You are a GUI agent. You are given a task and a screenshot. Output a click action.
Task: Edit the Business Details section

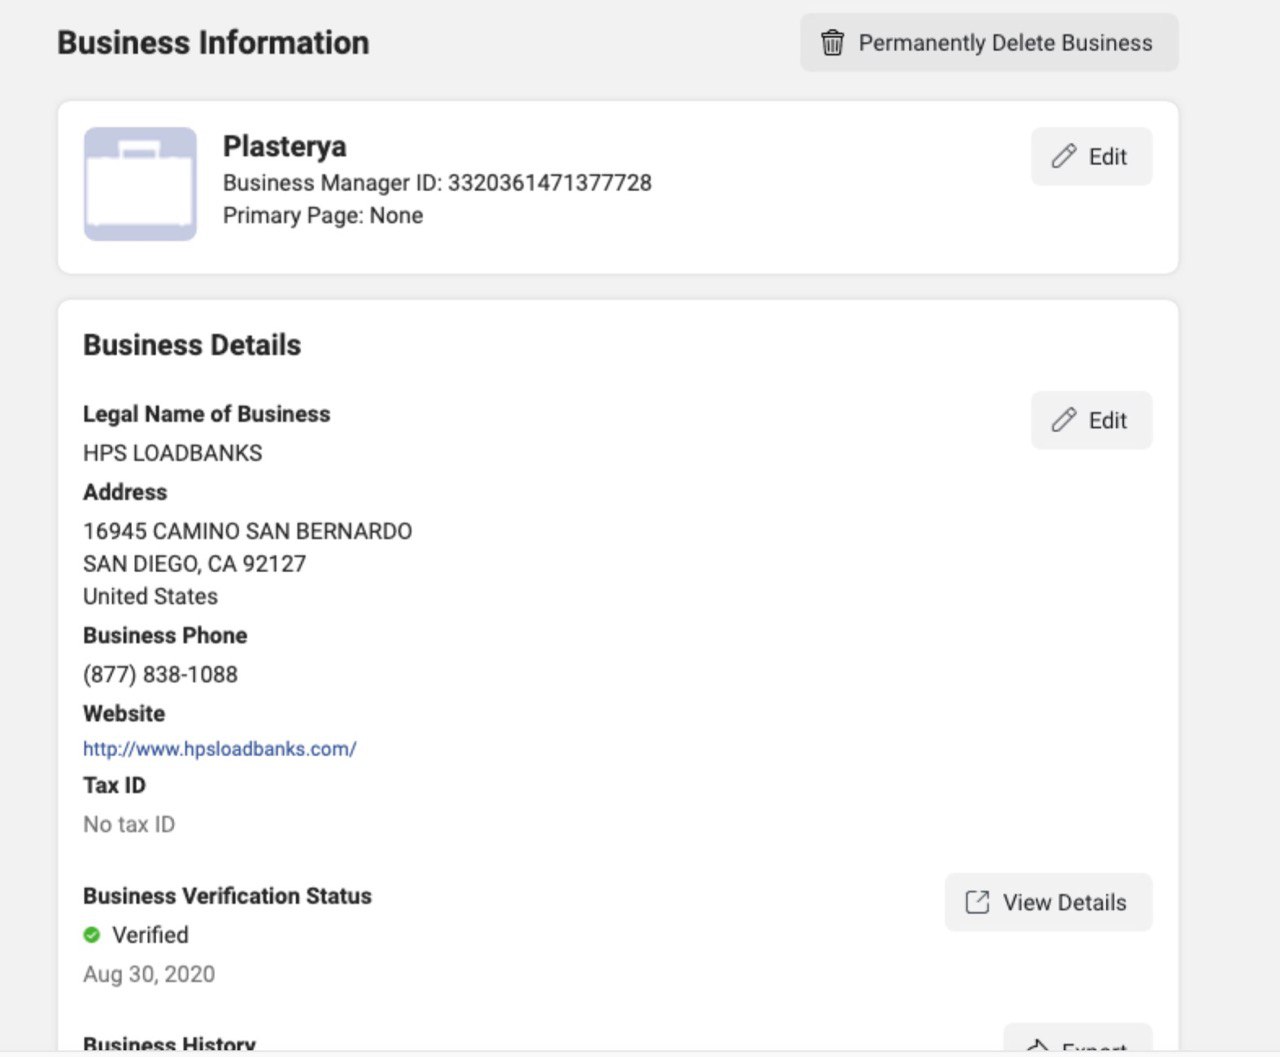click(1091, 421)
